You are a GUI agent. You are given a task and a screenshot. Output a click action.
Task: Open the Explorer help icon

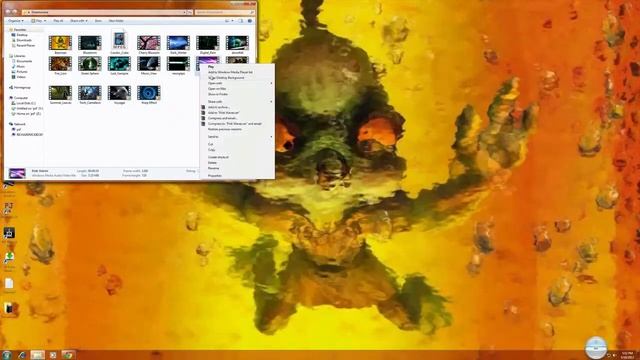tap(250, 21)
